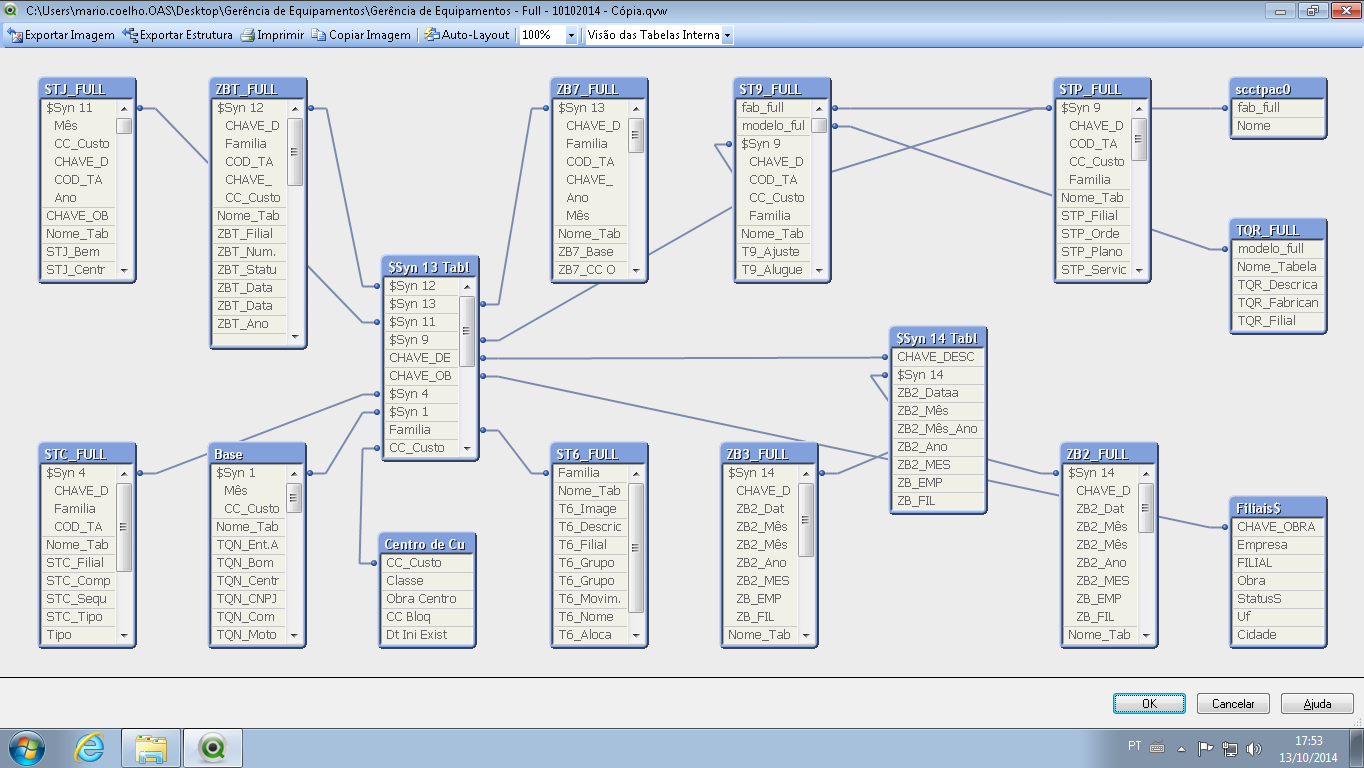Select the ZB3_FULL table header
1364x768 pixels.
[x=769, y=454]
